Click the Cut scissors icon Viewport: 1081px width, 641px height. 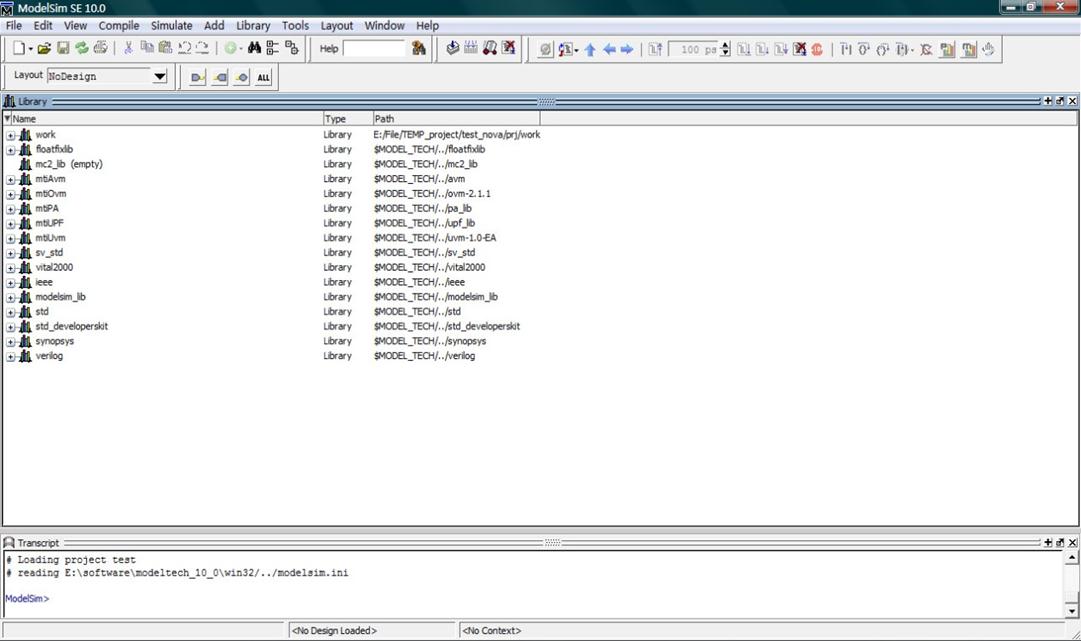pos(128,48)
